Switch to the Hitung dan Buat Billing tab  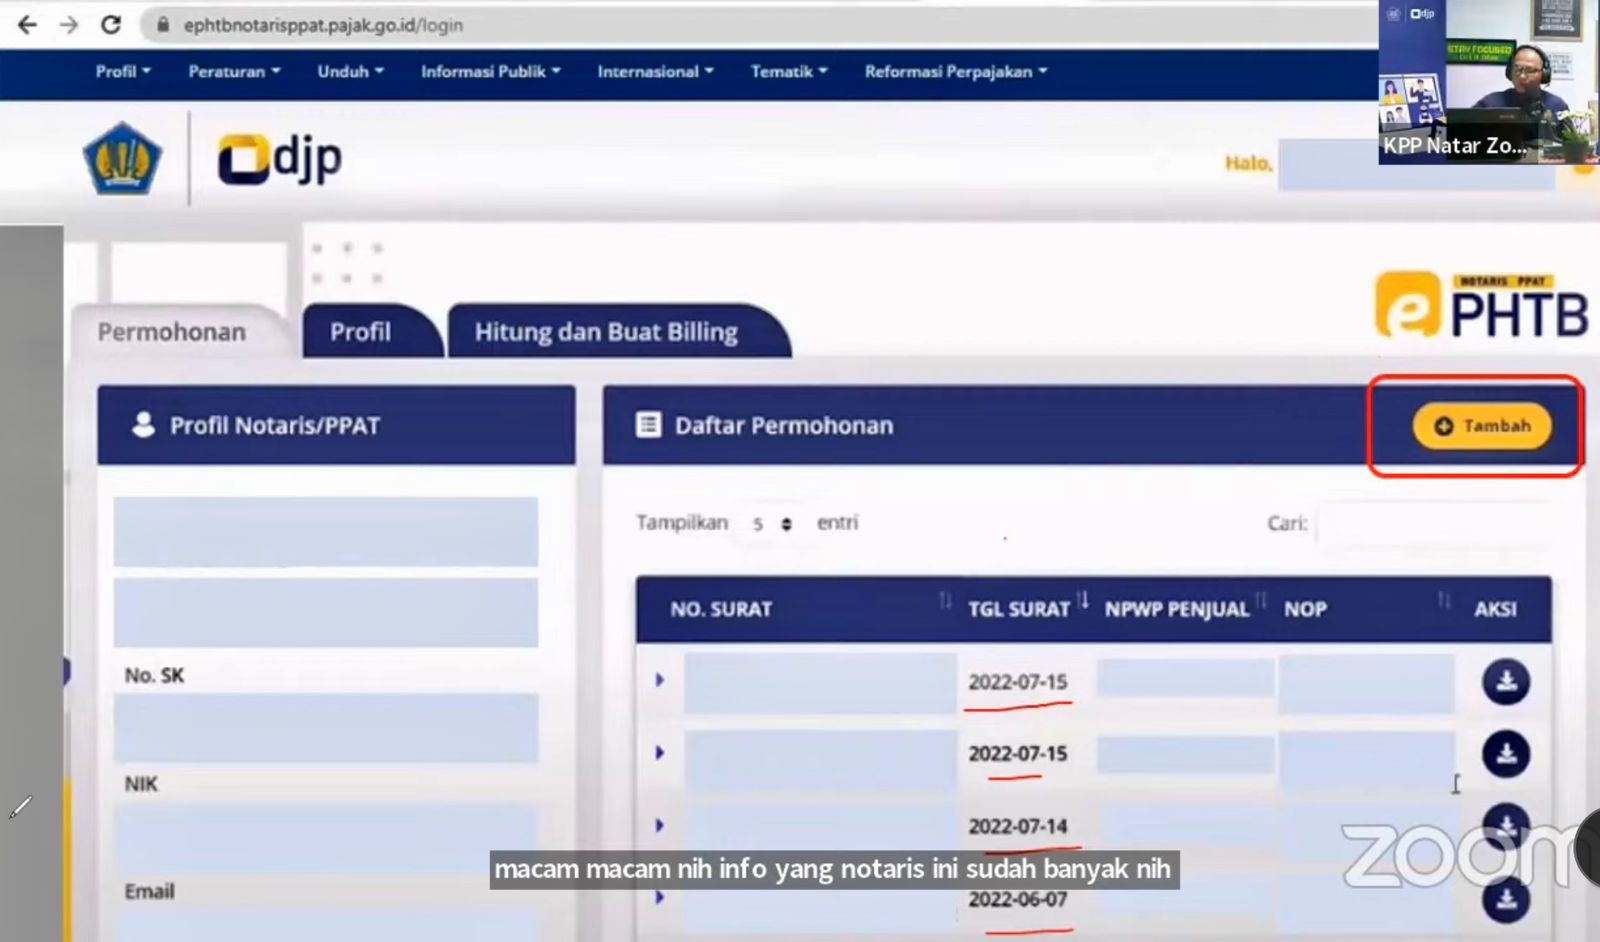click(606, 332)
